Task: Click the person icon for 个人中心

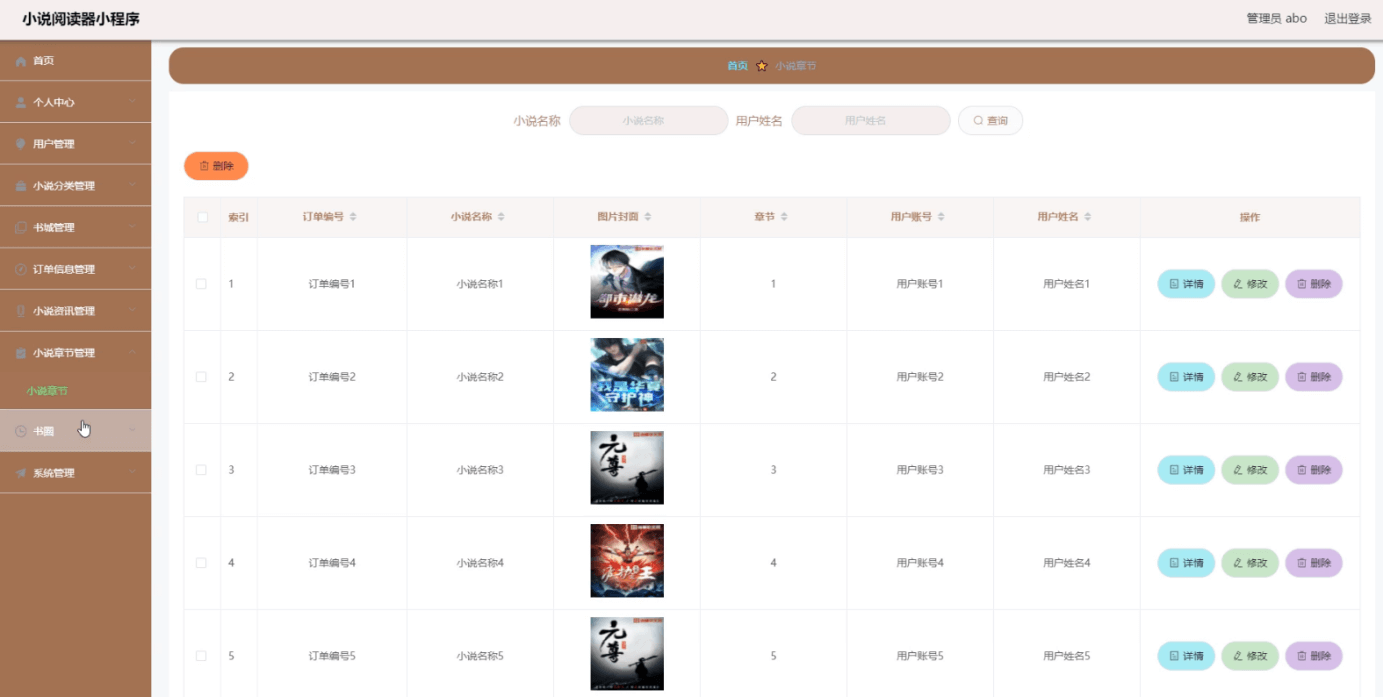Action: [x=21, y=103]
